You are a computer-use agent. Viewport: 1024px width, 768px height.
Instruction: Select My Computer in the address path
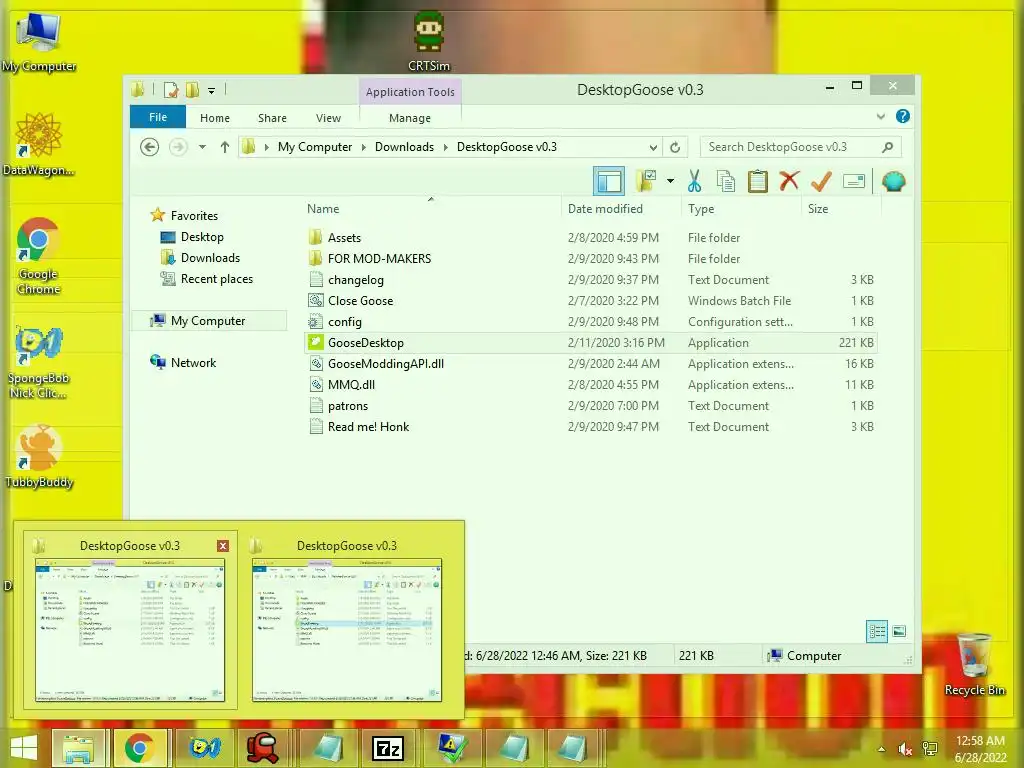tap(315, 147)
